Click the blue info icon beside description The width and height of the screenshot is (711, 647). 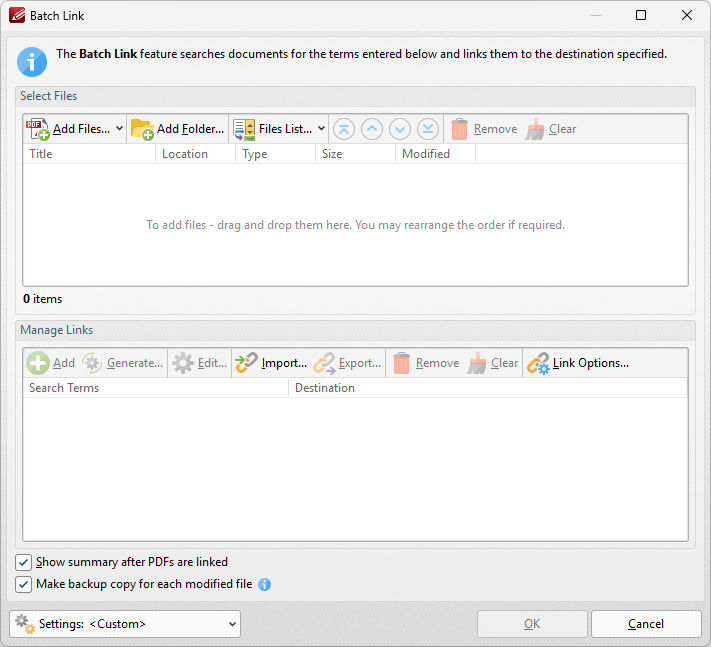[32, 62]
